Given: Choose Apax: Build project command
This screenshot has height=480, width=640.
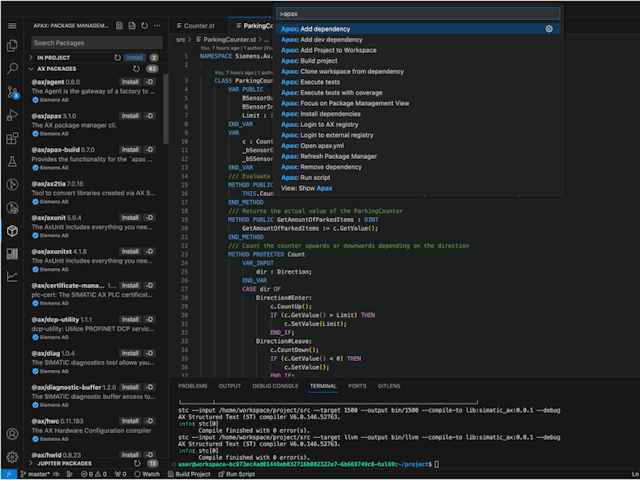Looking at the screenshot, I should (418, 61).
